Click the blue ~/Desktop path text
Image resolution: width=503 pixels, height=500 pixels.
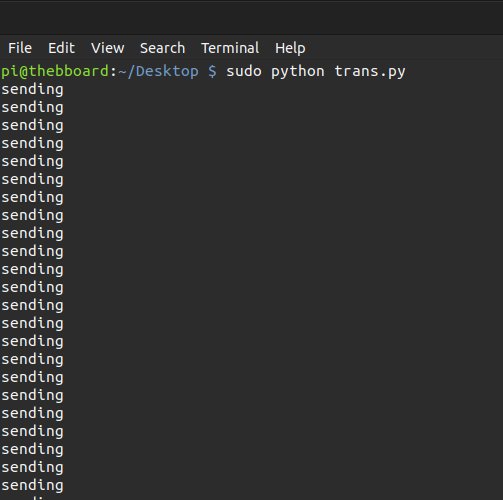158,71
